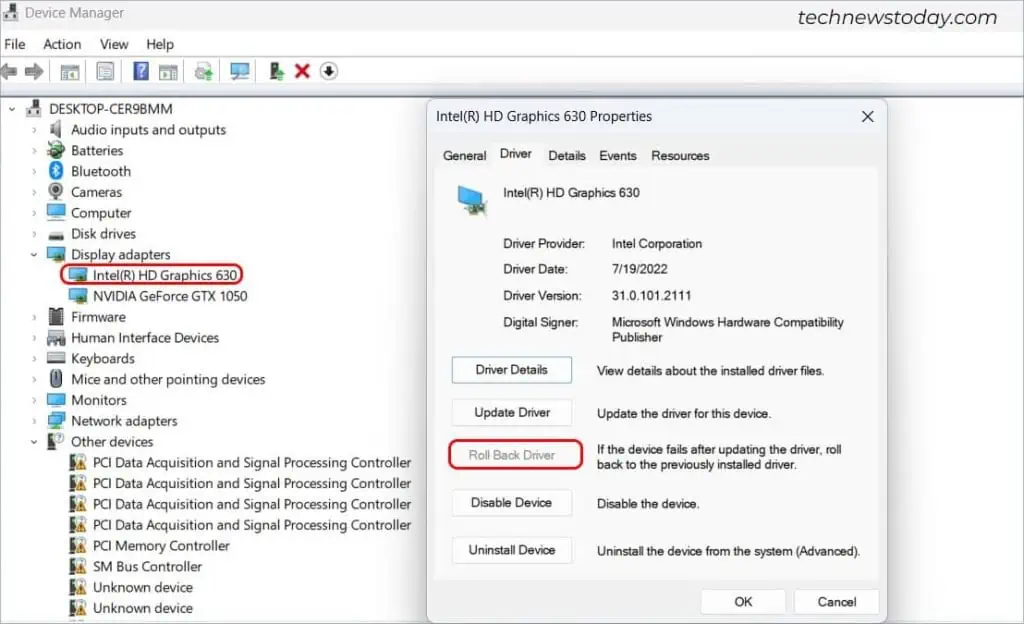Expand the Disk drives category
This screenshot has height=624, width=1024.
click(x=34, y=234)
